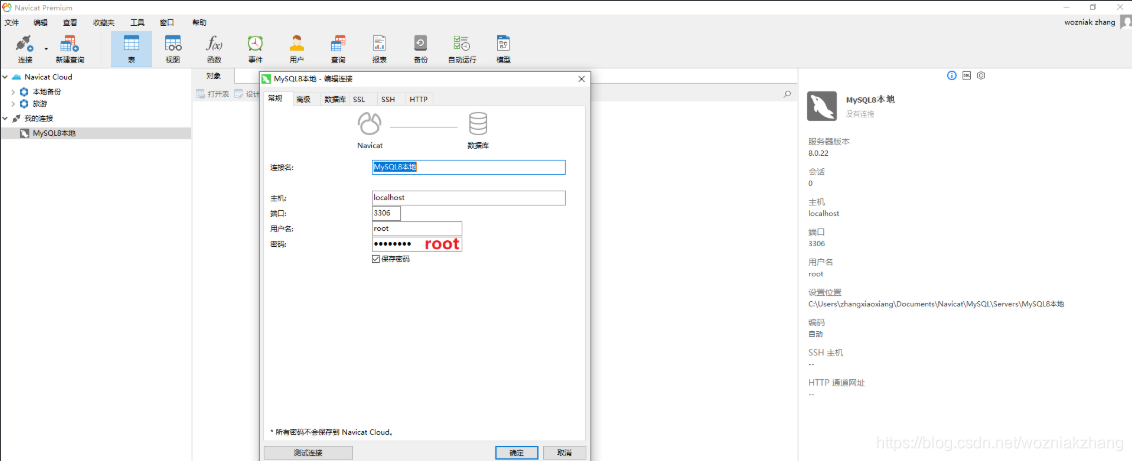Expand the 旅游 tree node chevron

click(13, 104)
